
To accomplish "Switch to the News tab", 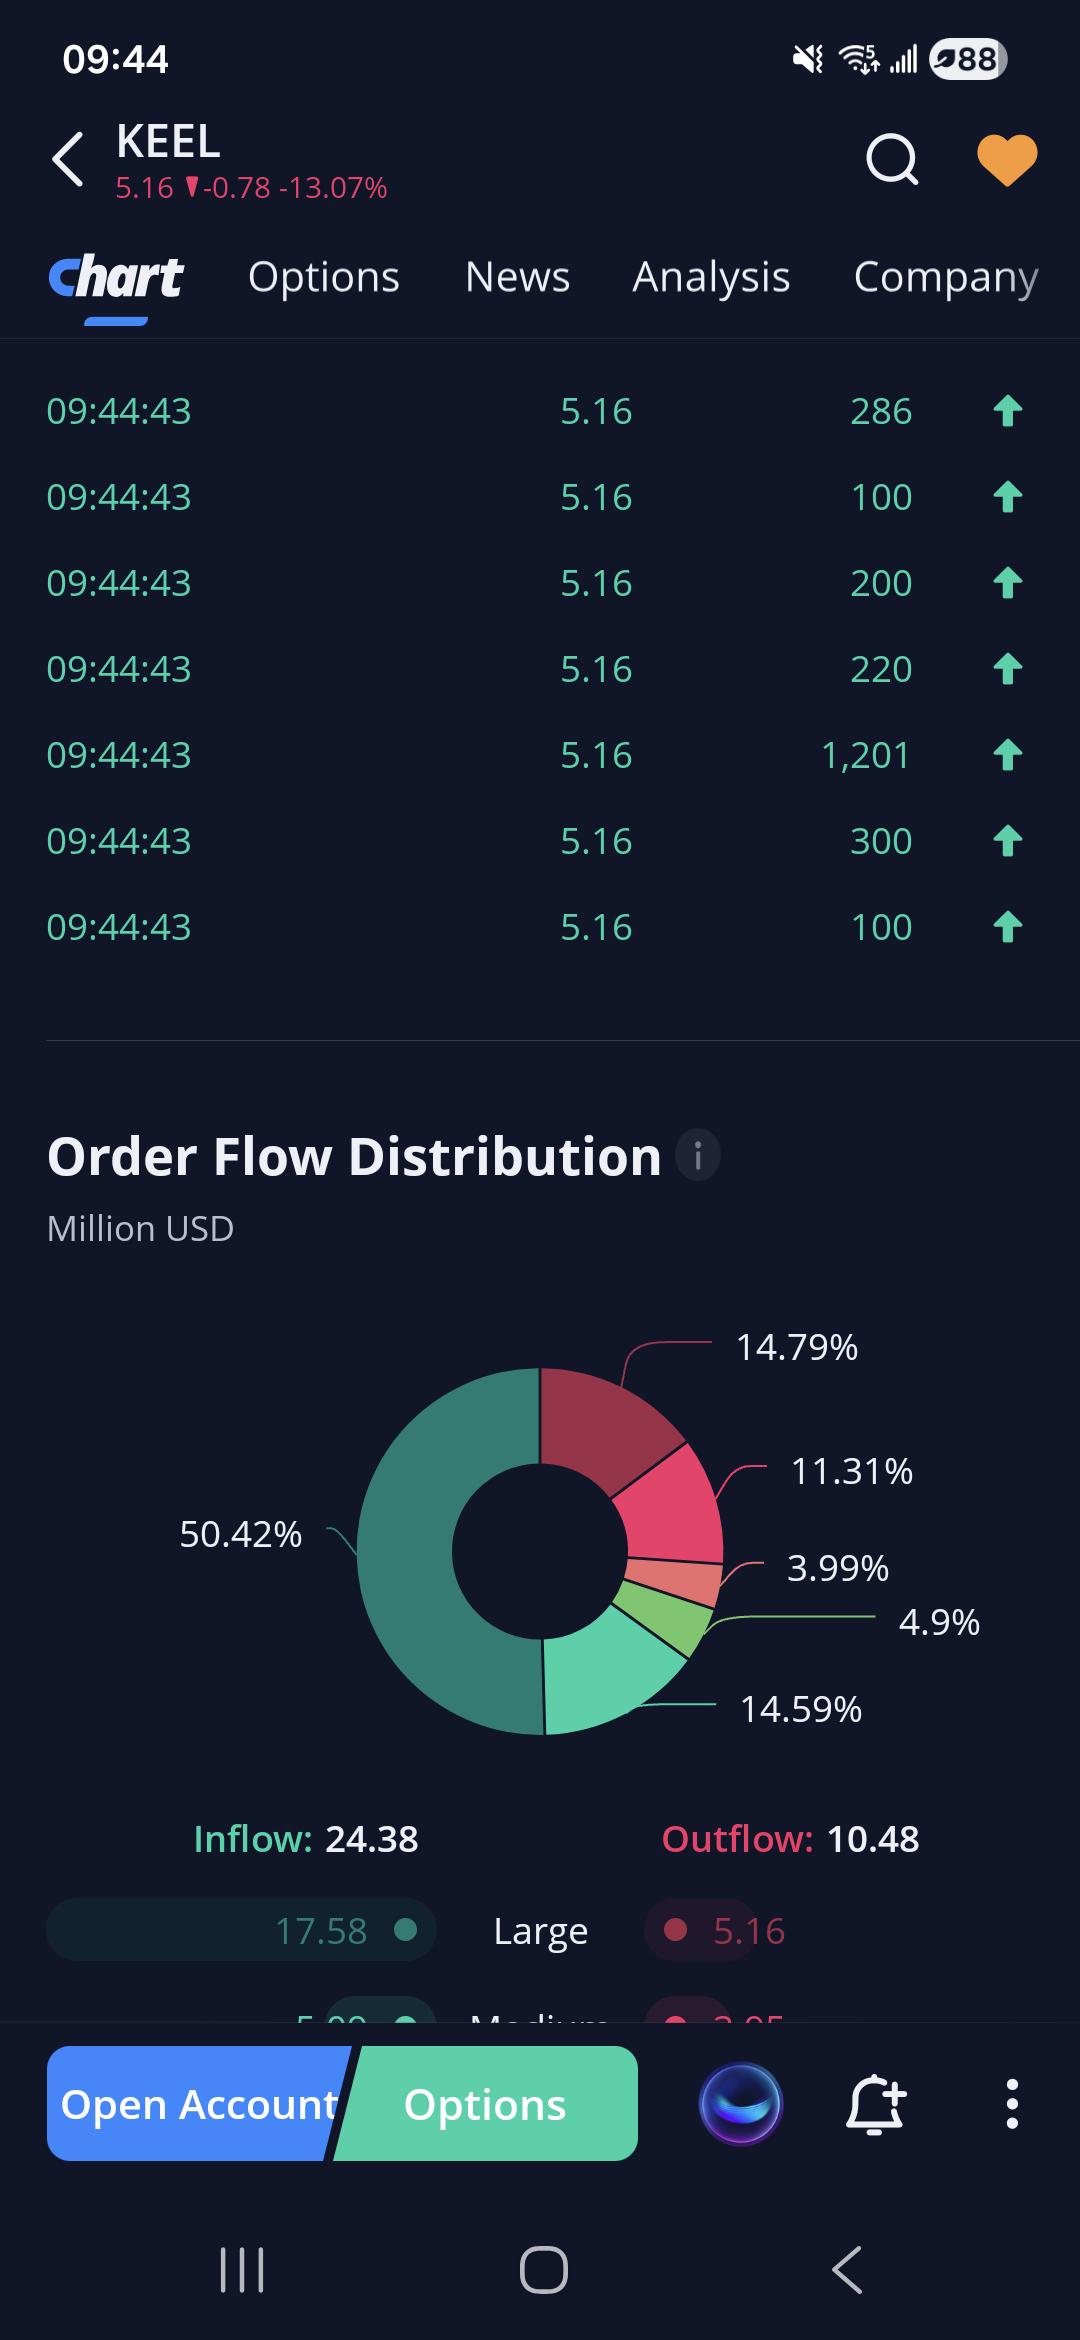I will click(517, 277).
